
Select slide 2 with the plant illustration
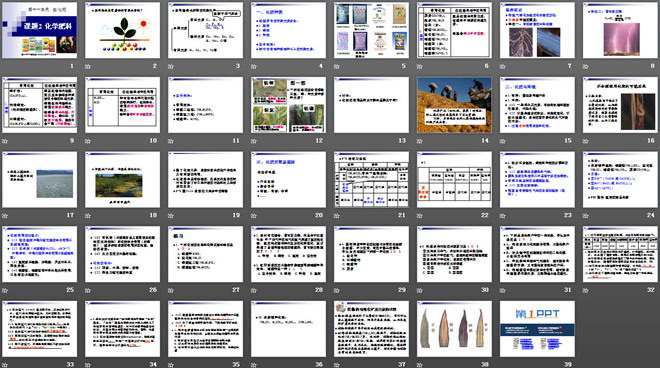point(122,30)
